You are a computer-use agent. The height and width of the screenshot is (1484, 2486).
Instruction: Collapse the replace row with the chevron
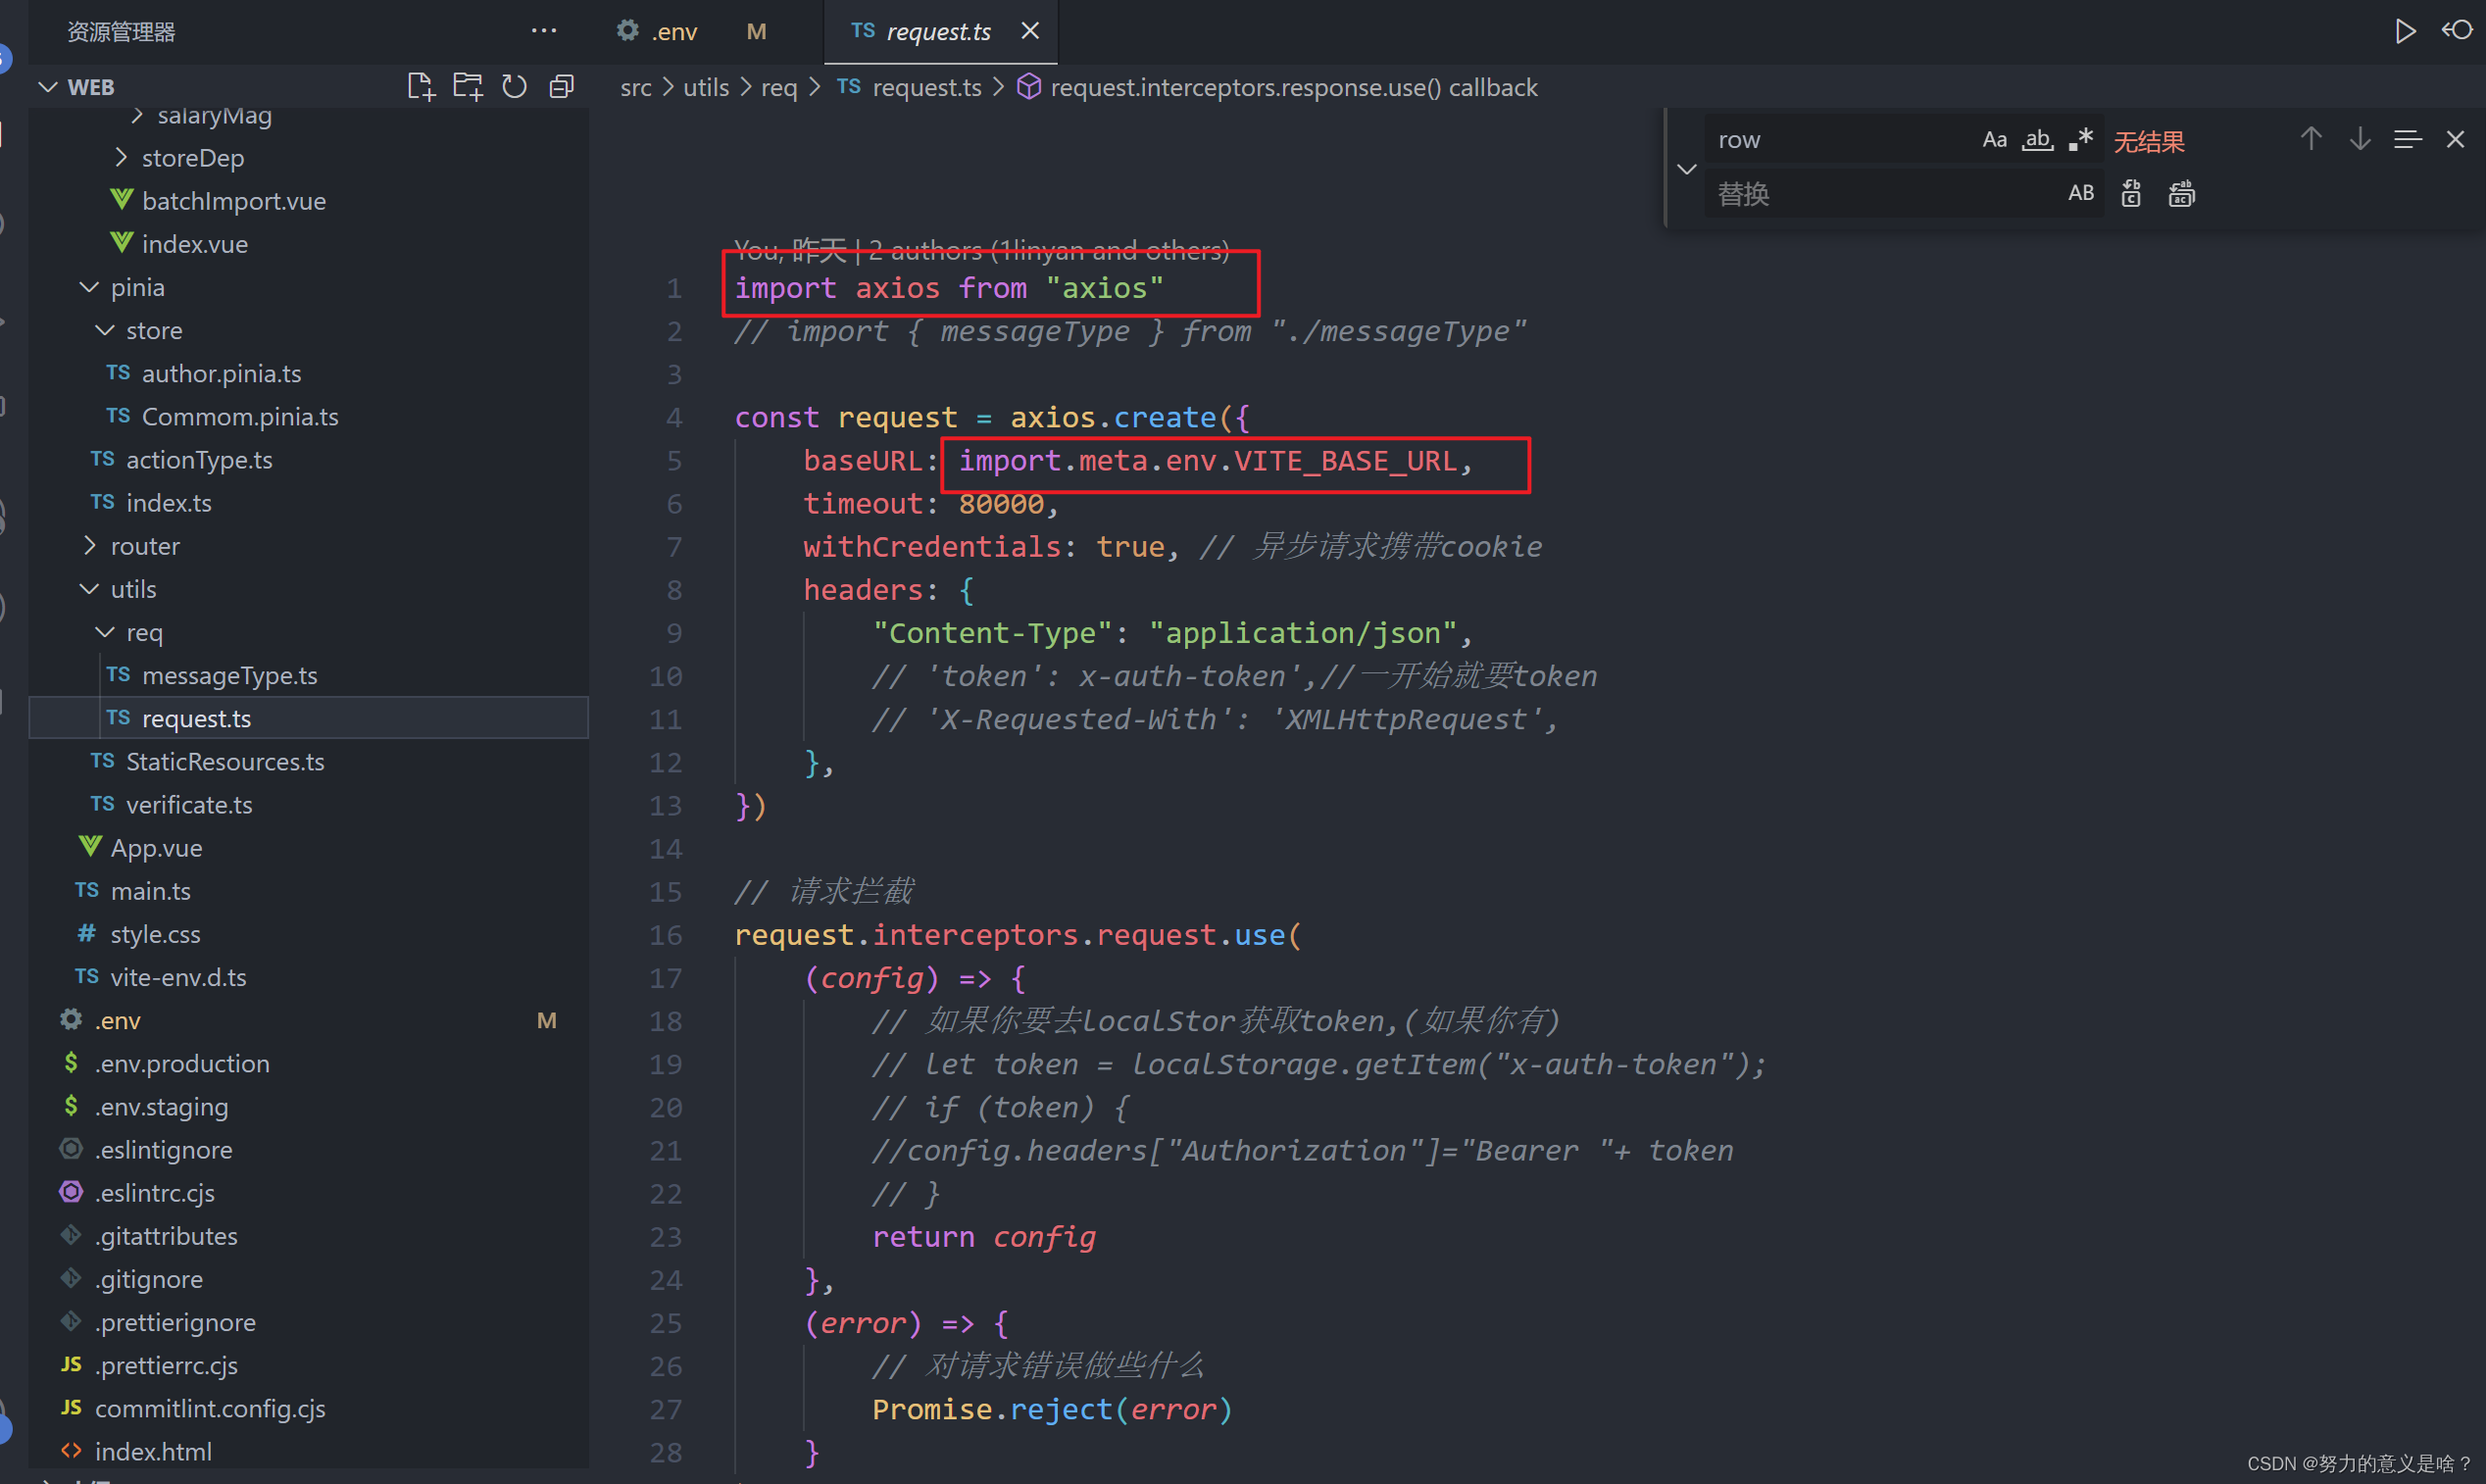click(1687, 168)
